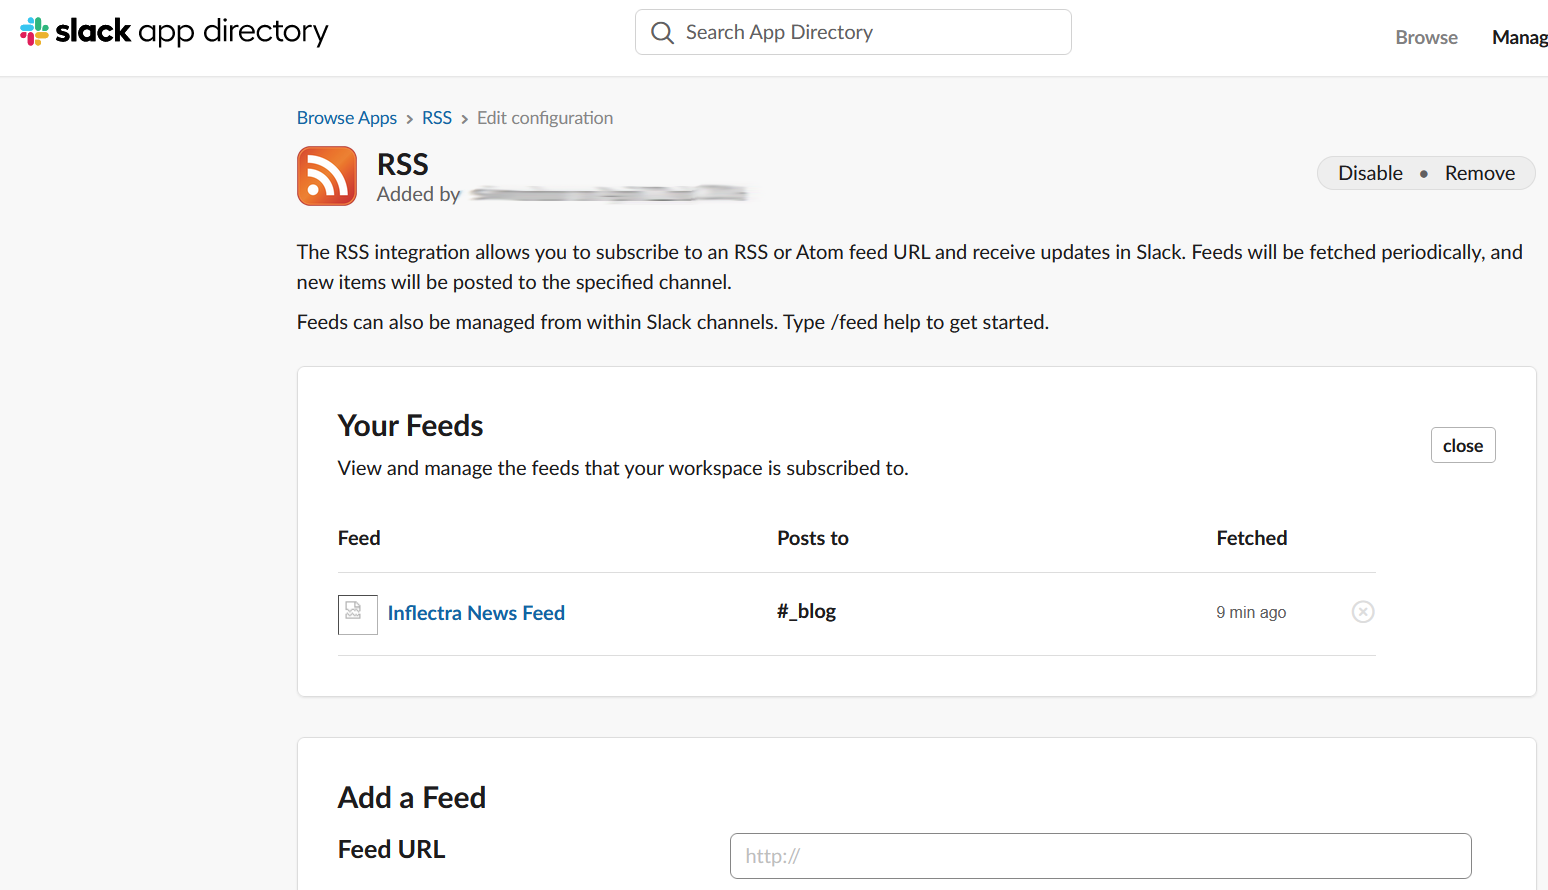
Task: Click the Inflectra feed thumbnail image
Action: pos(357,614)
